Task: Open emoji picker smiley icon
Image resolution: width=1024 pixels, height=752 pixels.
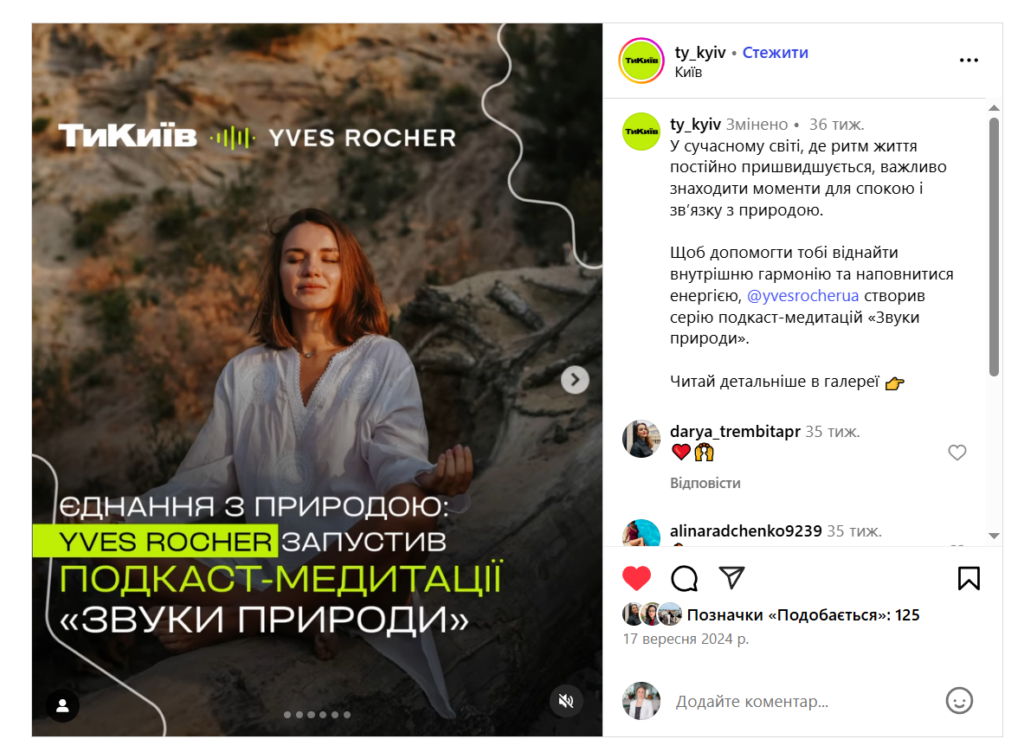Action: click(959, 701)
